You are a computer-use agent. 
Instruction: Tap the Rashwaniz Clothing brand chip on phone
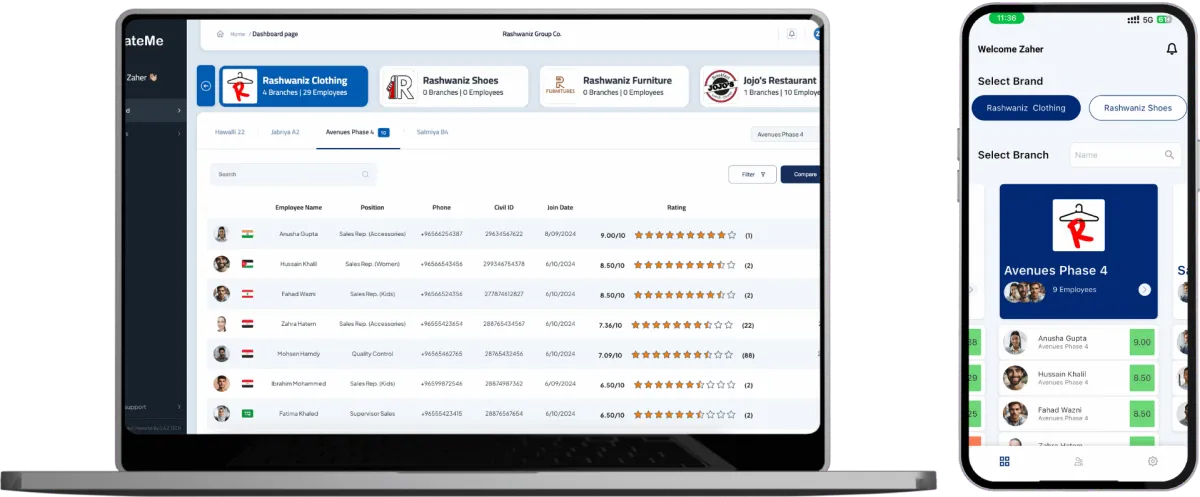(x=1026, y=108)
